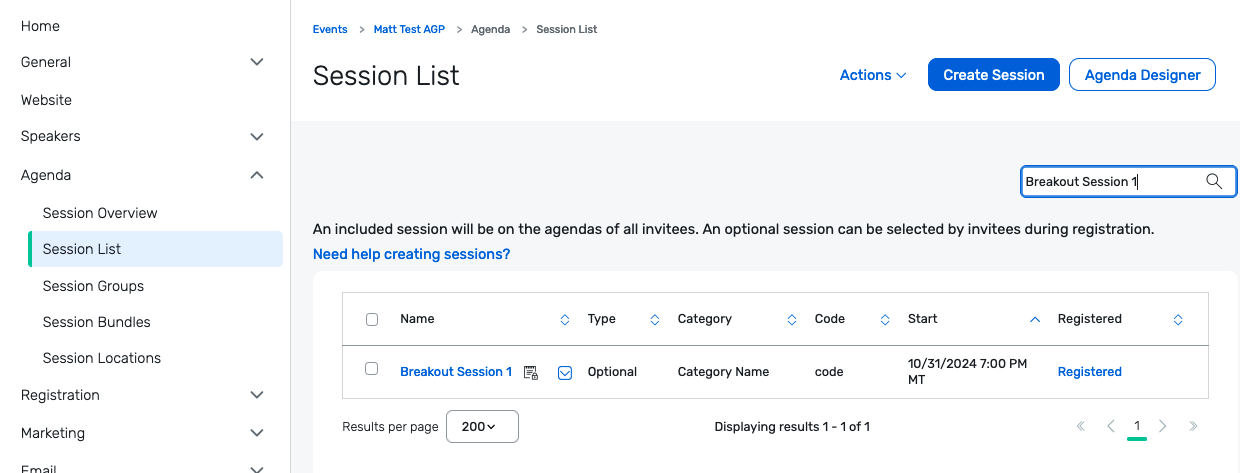This screenshot has width=1240, height=473.
Task: Sort by Type column arrows
Action: (655, 319)
